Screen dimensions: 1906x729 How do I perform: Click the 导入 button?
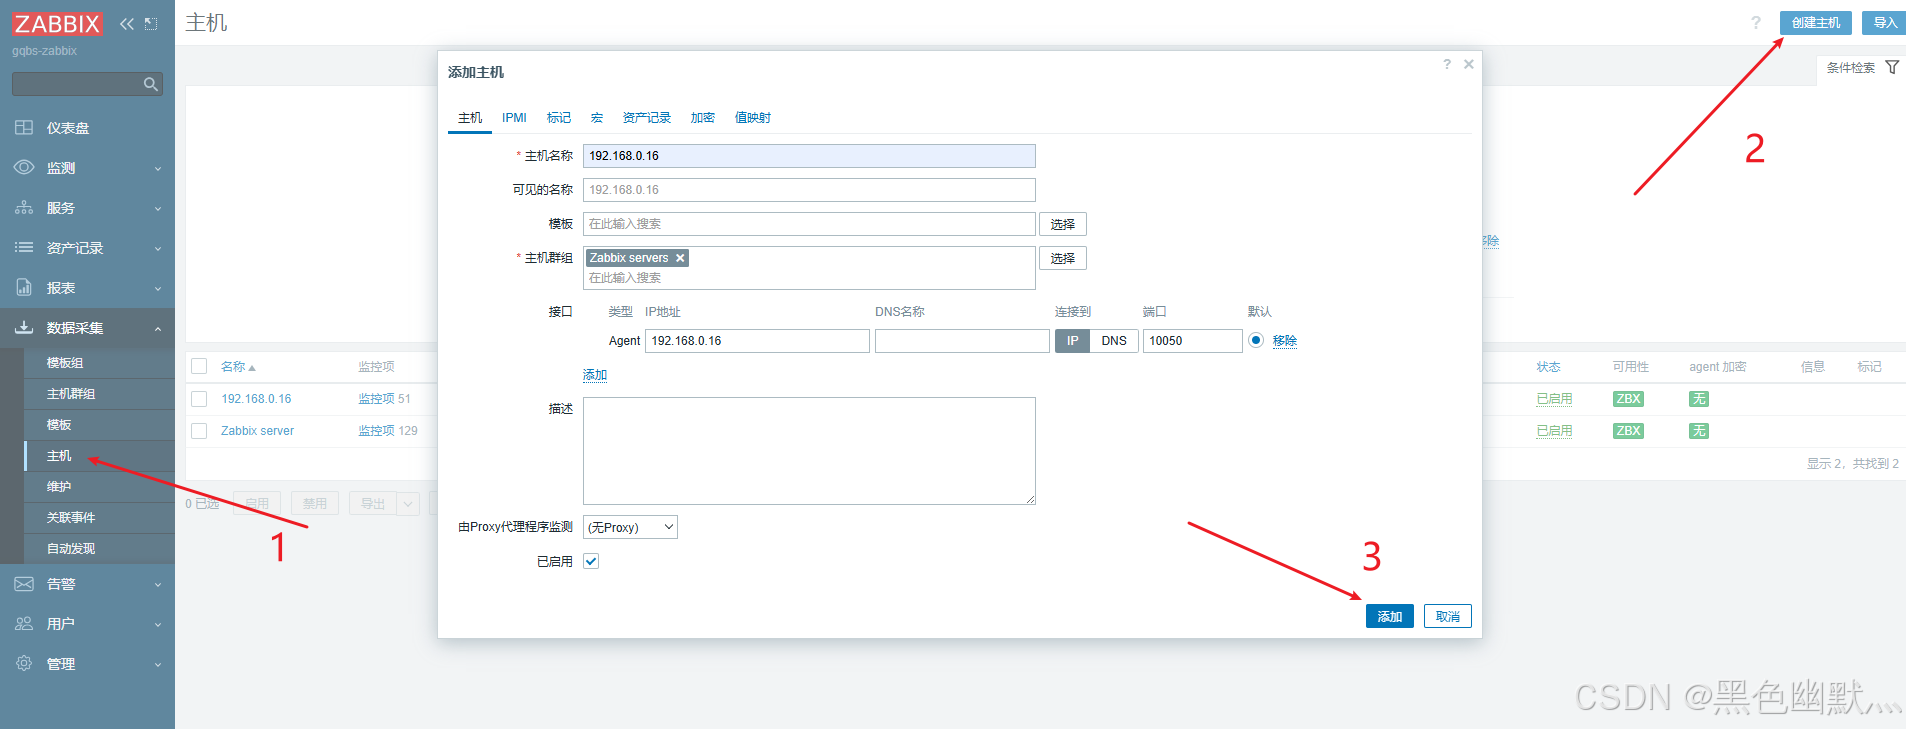1885,23
